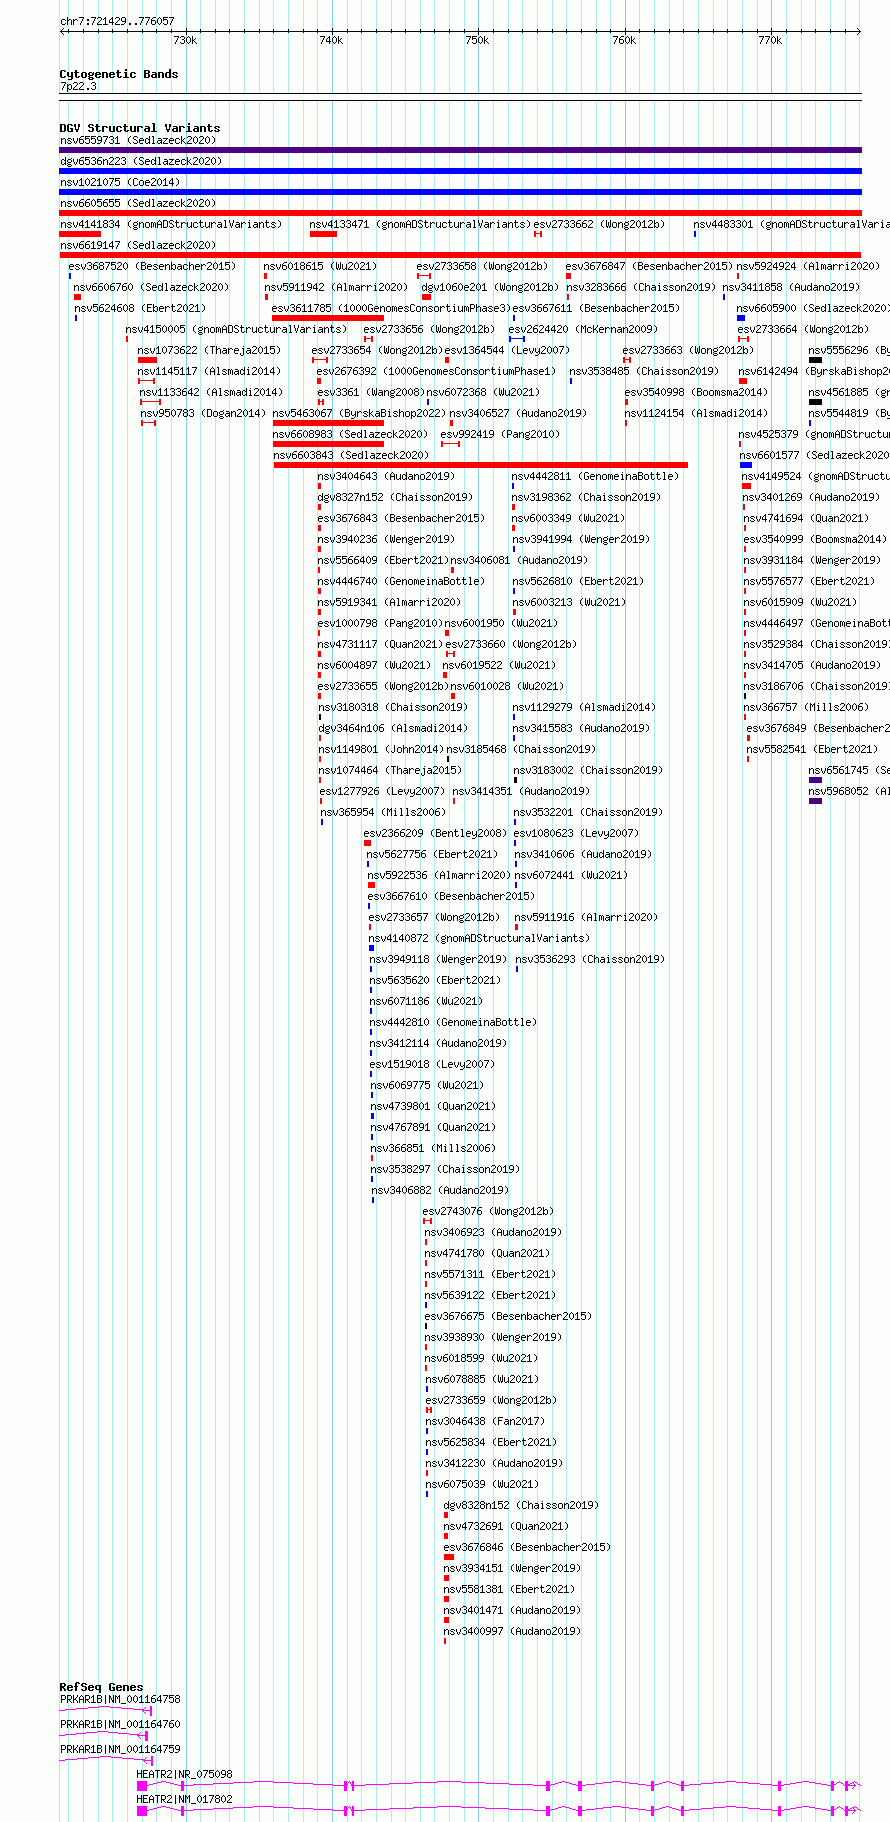The height and width of the screenshot is (1822, 890).
Task: Click the 770k ruler tick label
Action: [770, 40]
